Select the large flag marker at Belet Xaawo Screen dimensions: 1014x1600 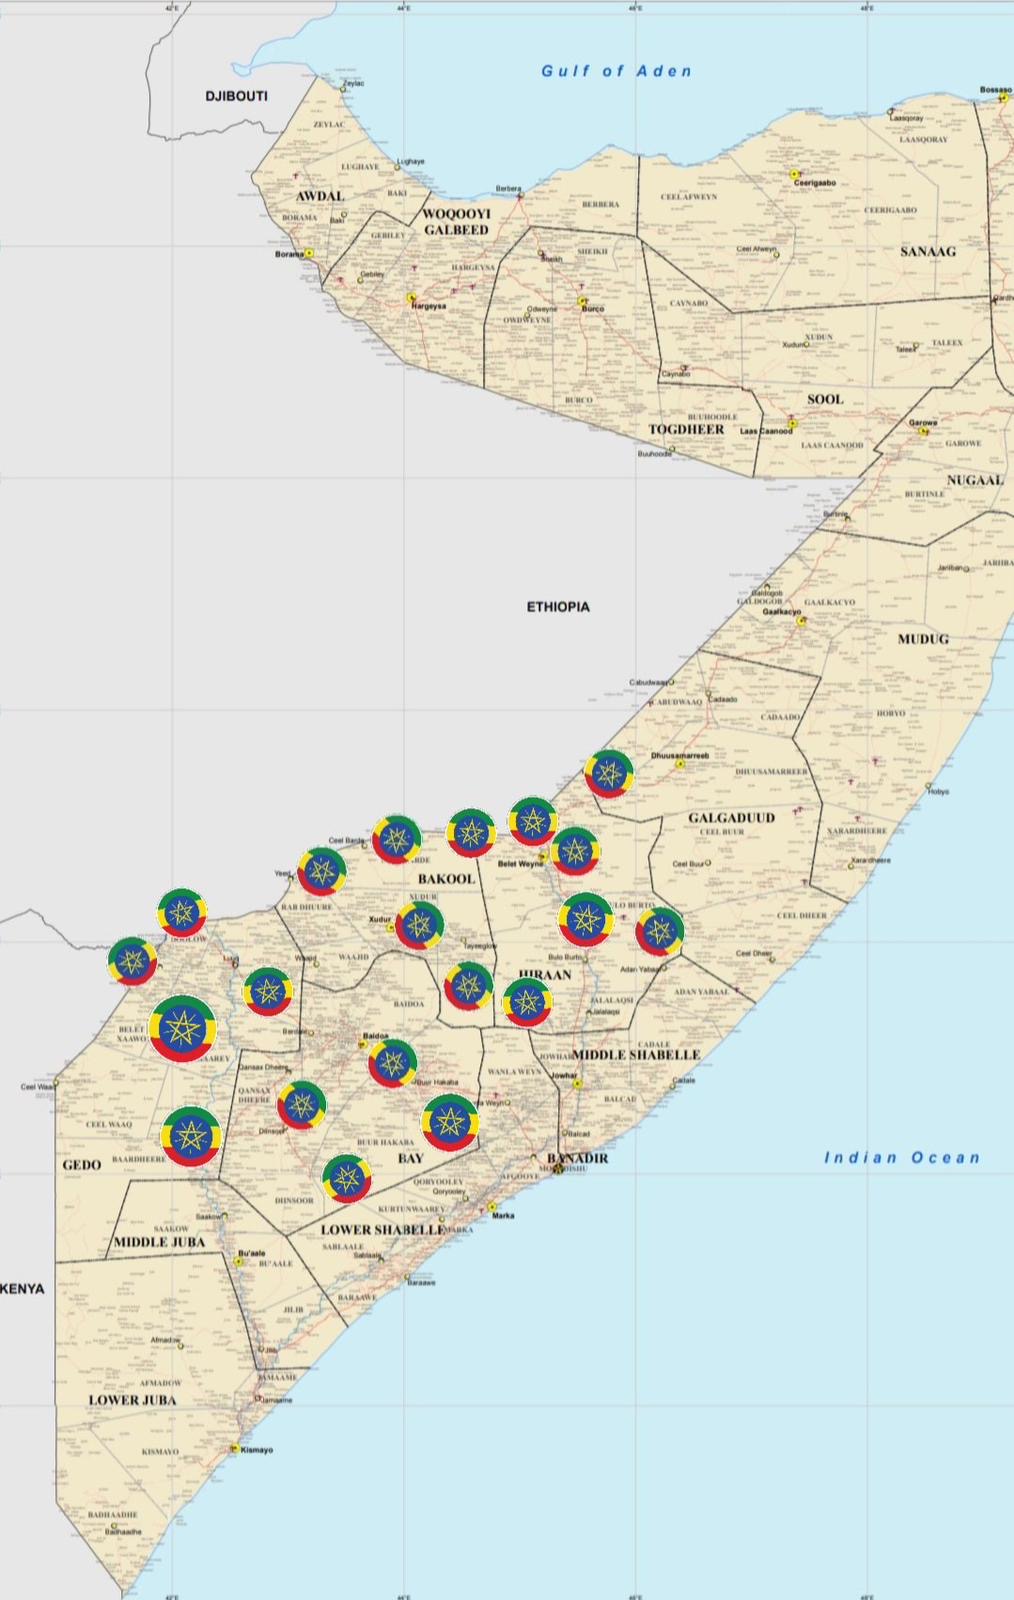183,1028
